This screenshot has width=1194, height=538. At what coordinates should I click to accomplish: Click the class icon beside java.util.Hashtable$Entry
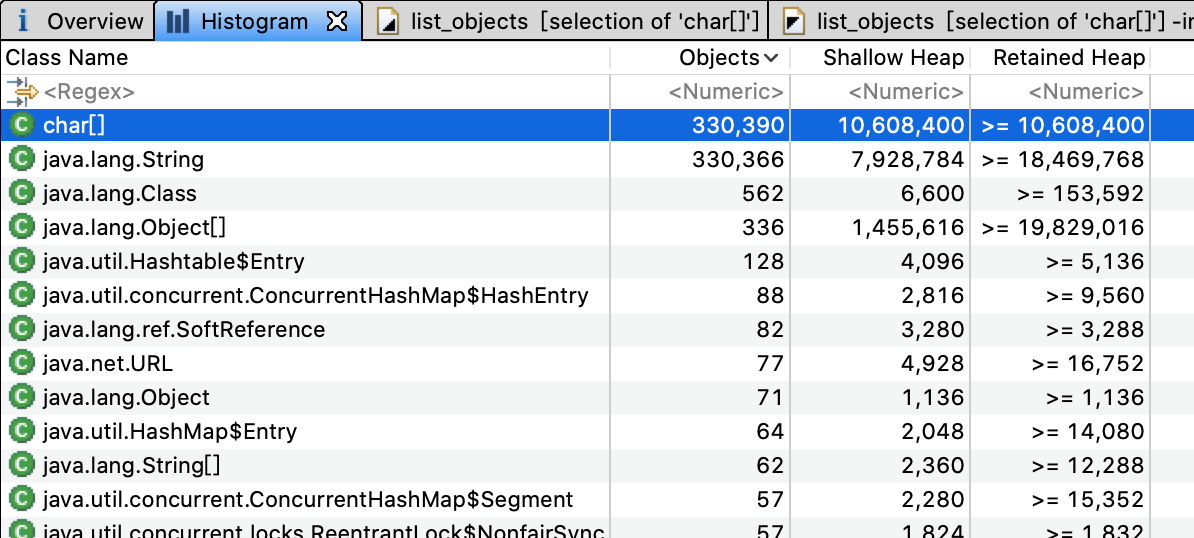(x=21, y=261)
